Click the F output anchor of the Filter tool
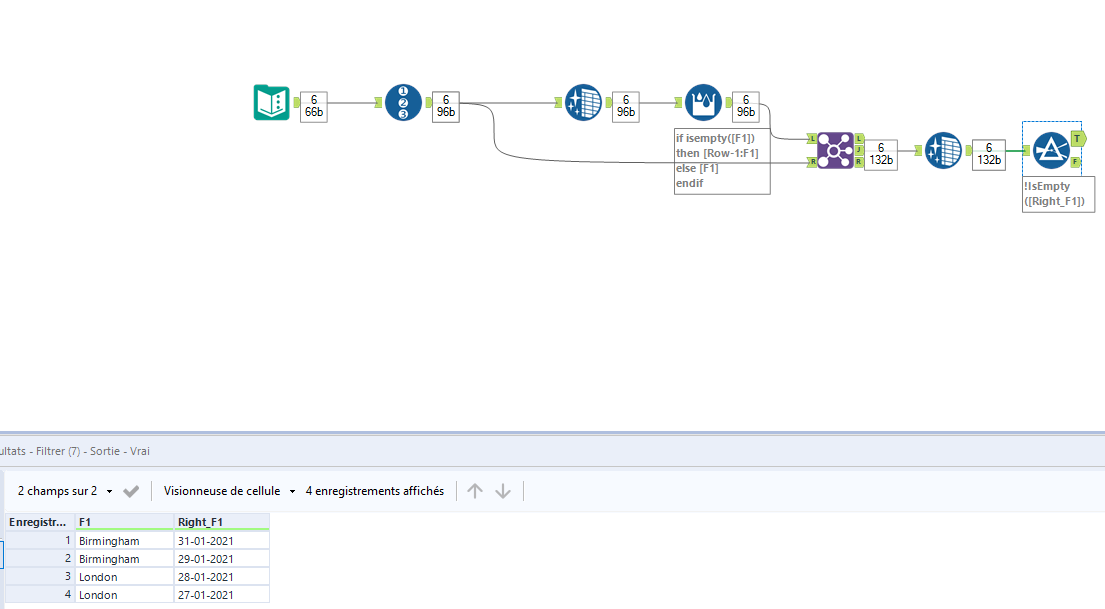This screenshot has height=609, width=1105. tap(1077, 161)
